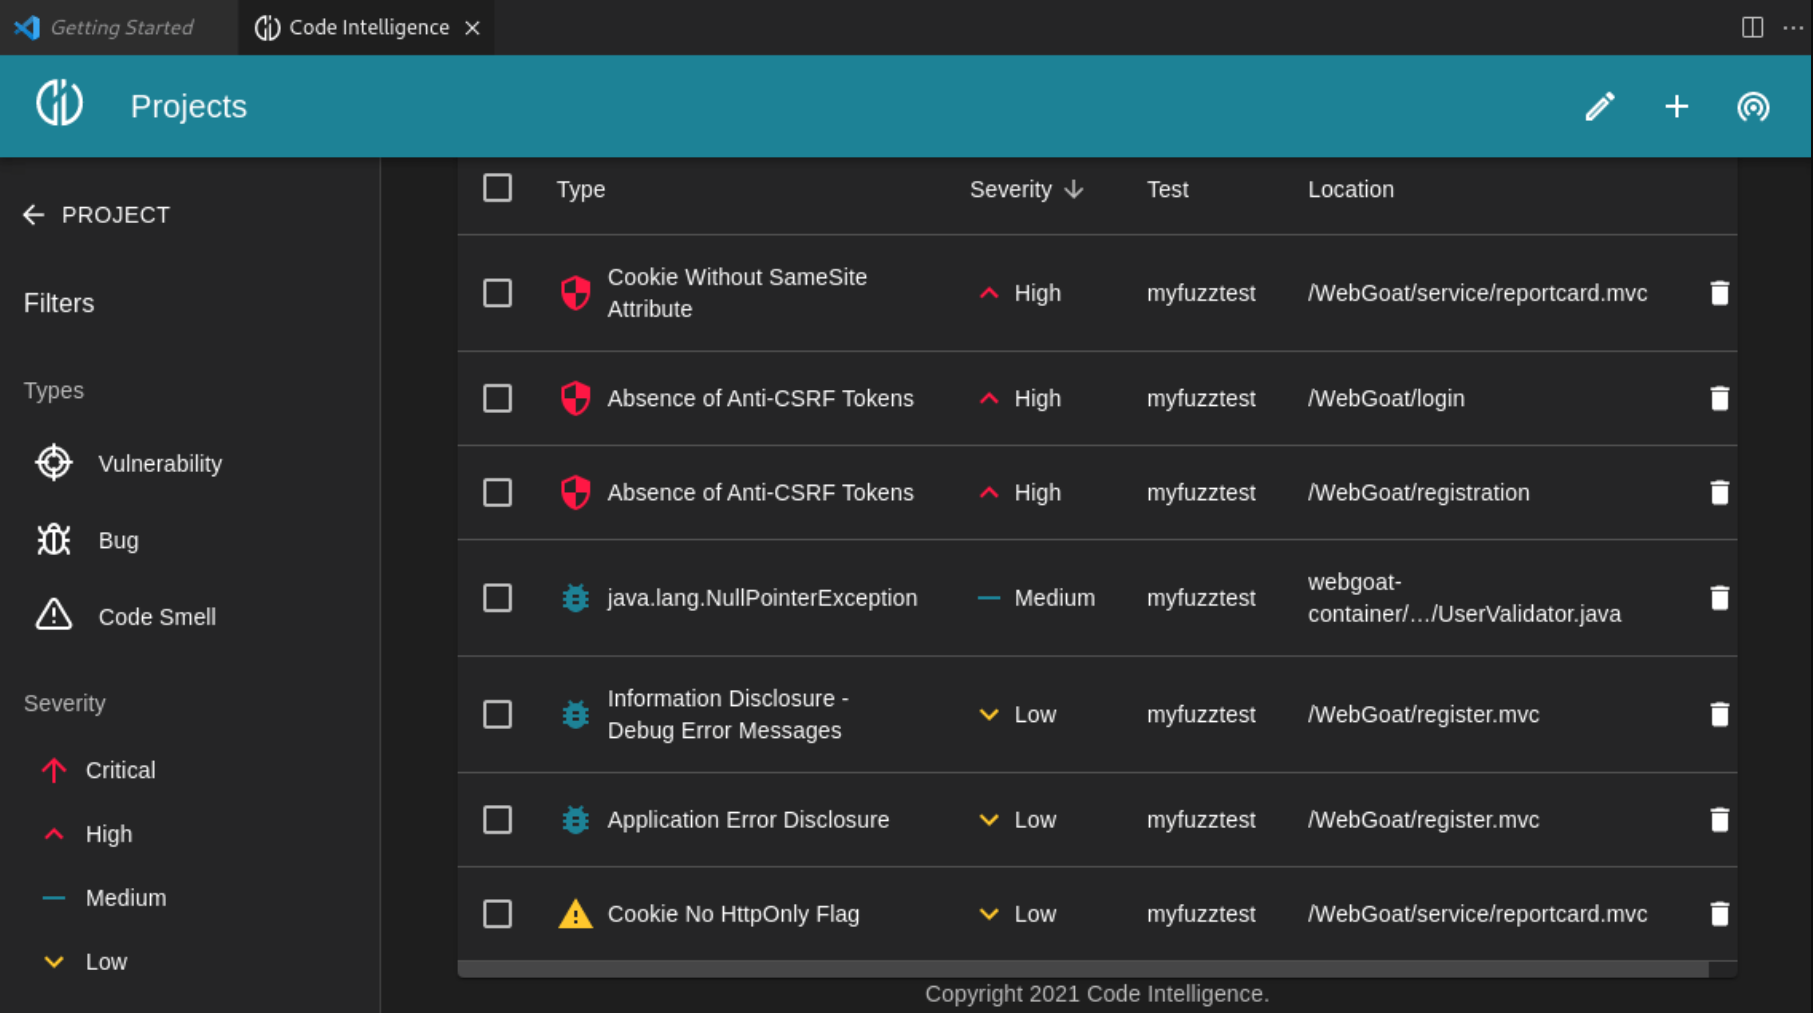Screen dimensions: 1813x1013
Task: Open the more actions ellipsis menu
Action: 1793,27
